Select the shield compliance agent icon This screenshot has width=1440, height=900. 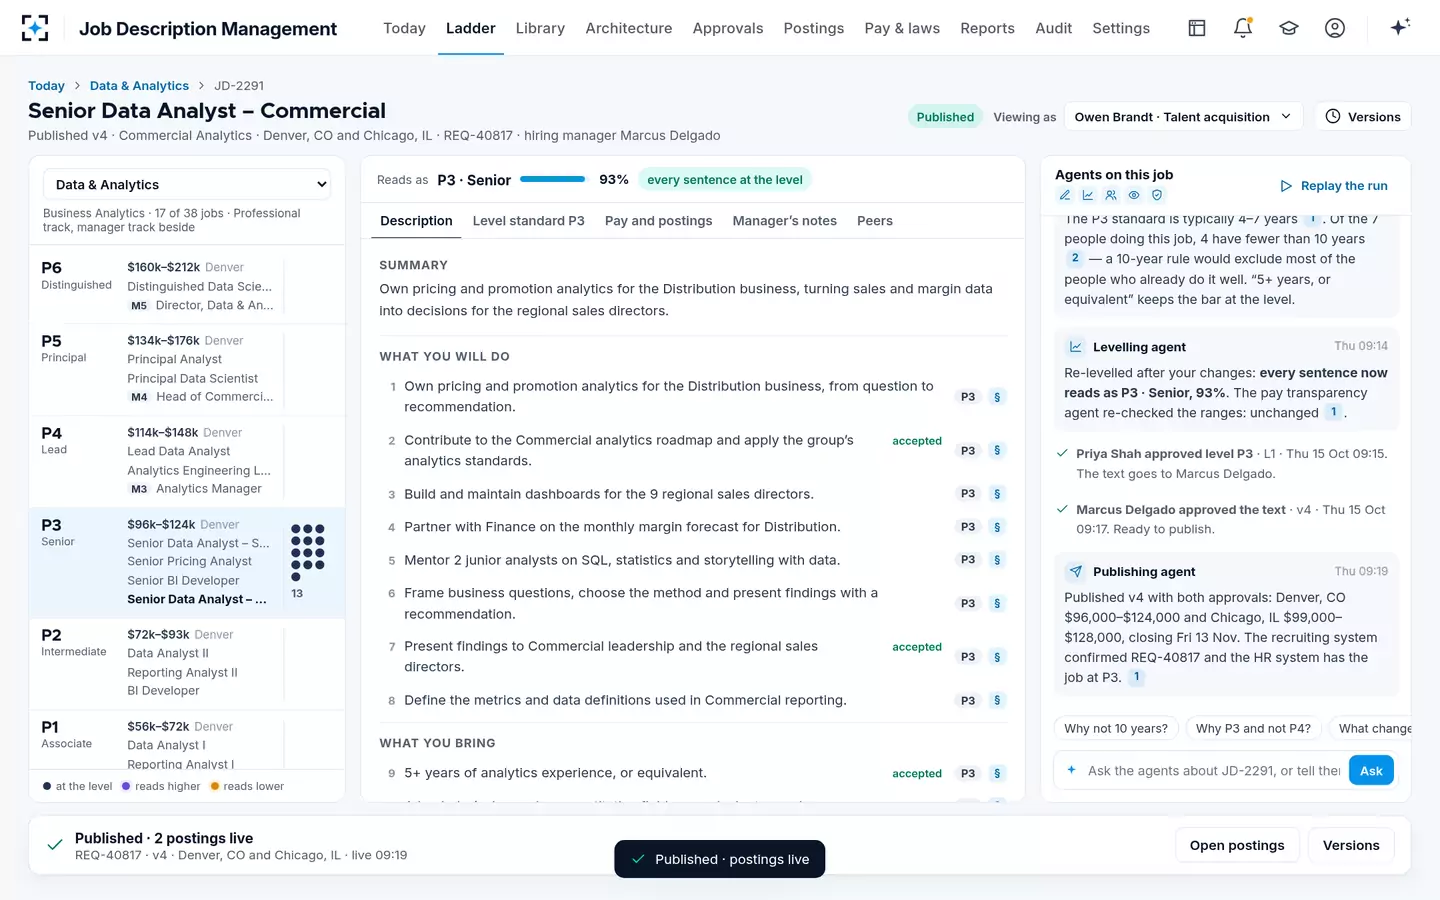(x=1157, y=195)
